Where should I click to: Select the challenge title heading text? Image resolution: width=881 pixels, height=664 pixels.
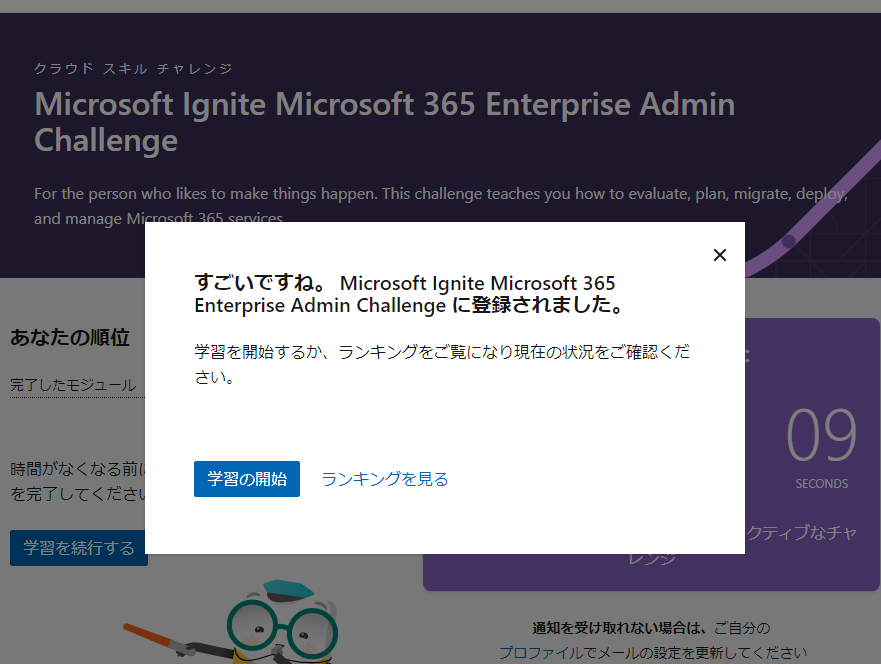coord(383,121)
